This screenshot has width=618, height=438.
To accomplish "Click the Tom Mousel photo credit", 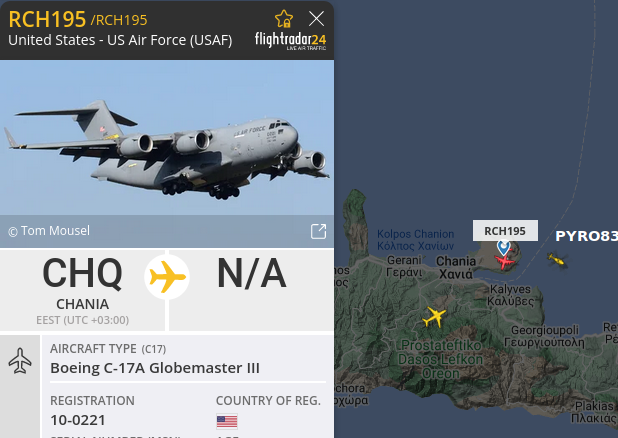I will click(49, 231).
